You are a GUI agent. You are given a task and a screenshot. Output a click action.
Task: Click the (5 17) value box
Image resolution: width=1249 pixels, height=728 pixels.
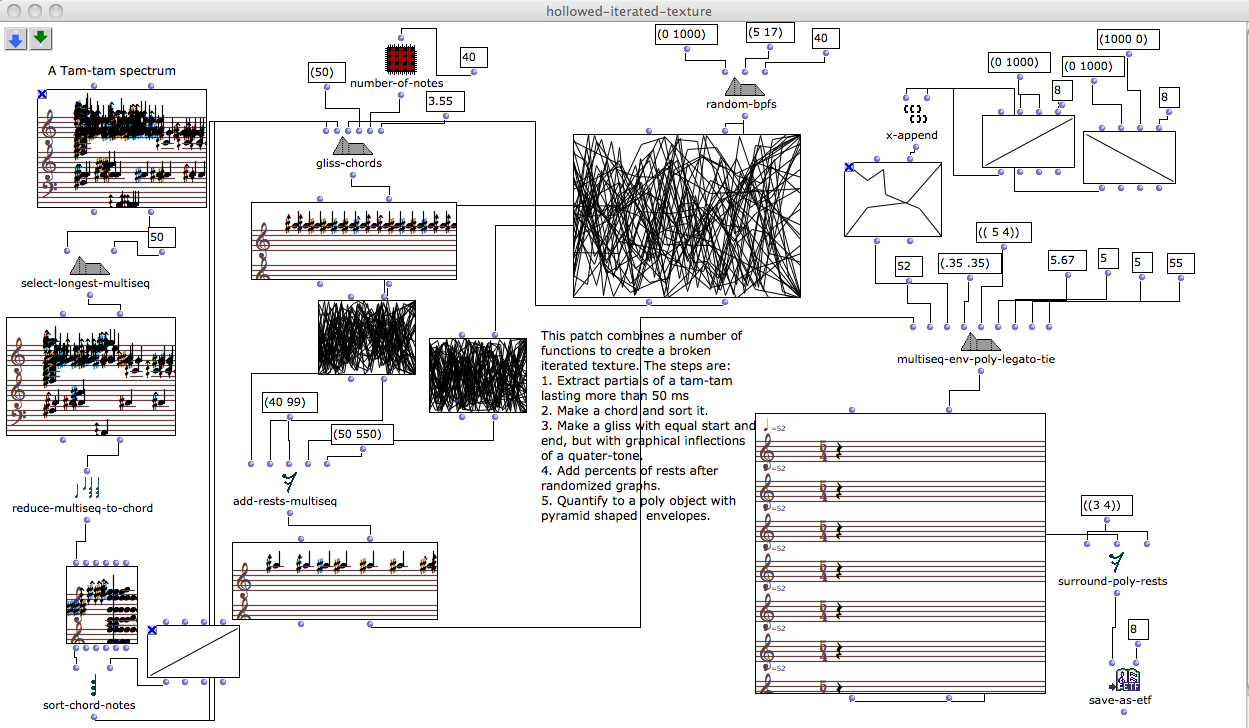(770, 32)
